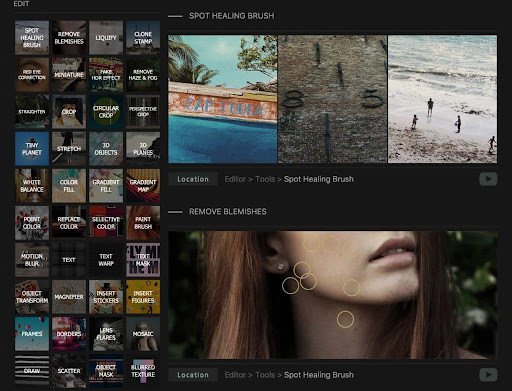Open the 3D Objects tile
Viewport: 512px width, 391px height.
(x=106, y=149)
